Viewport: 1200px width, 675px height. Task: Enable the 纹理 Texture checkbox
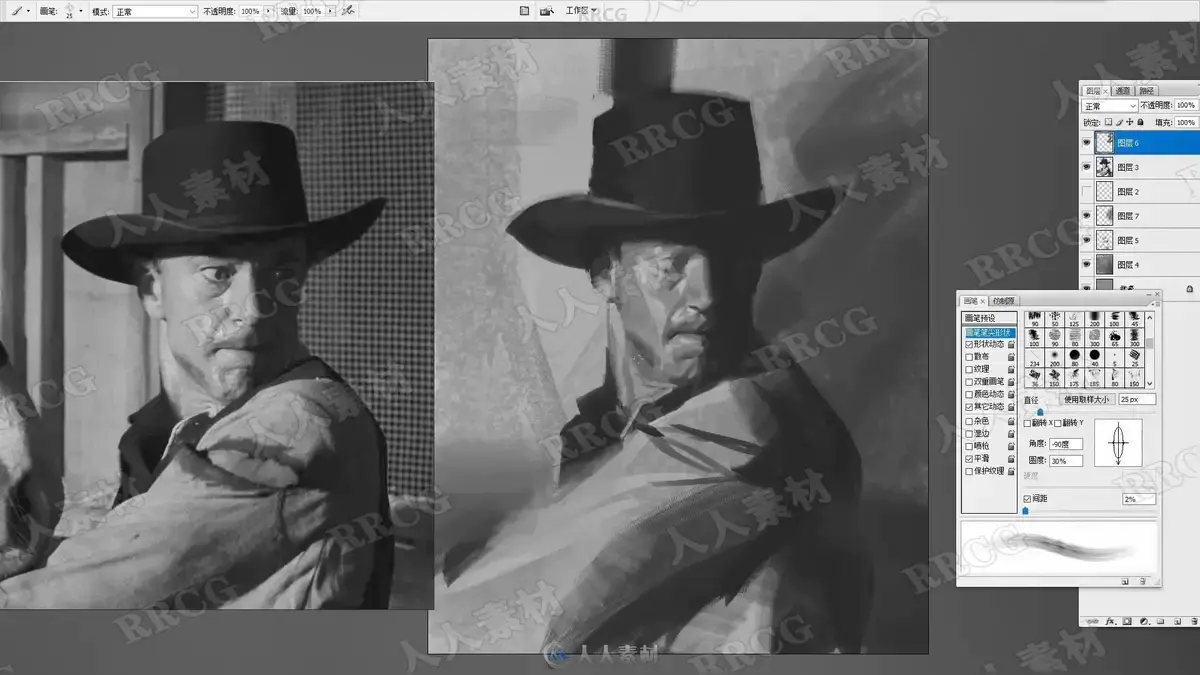[x=968, y=369]
